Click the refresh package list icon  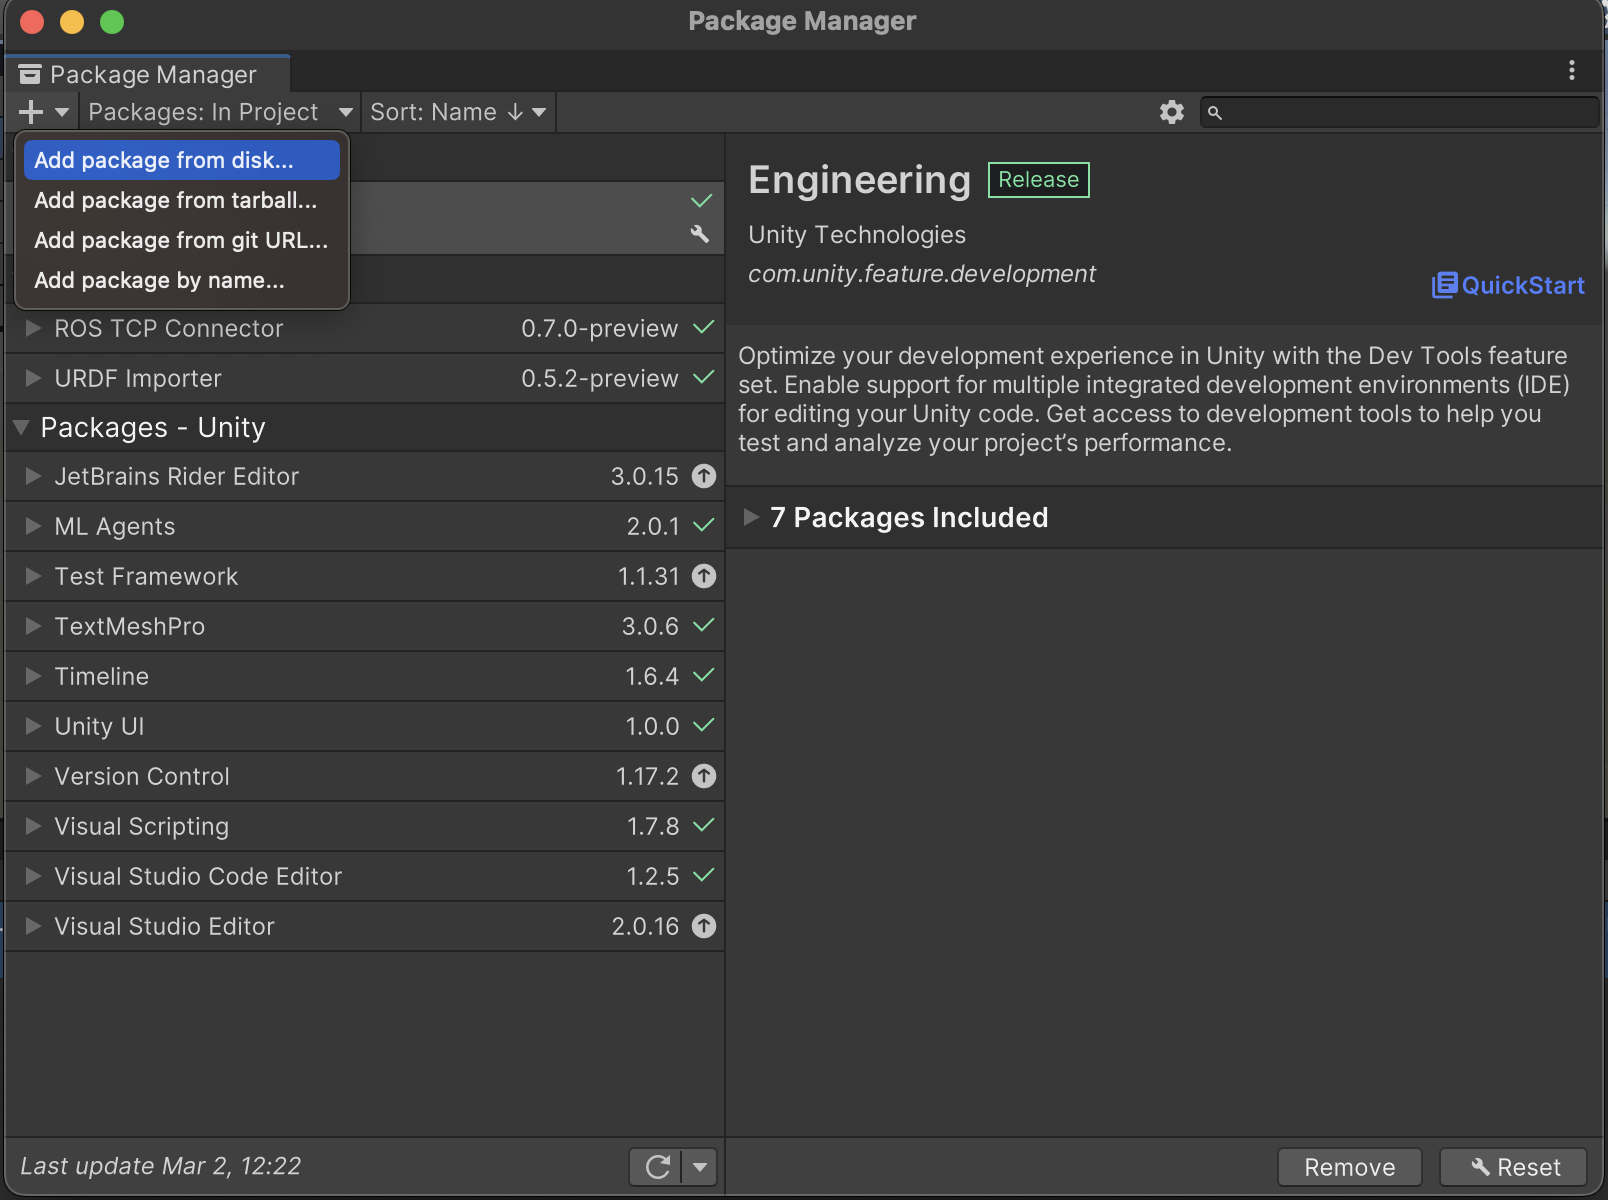tap(657, 1167)
